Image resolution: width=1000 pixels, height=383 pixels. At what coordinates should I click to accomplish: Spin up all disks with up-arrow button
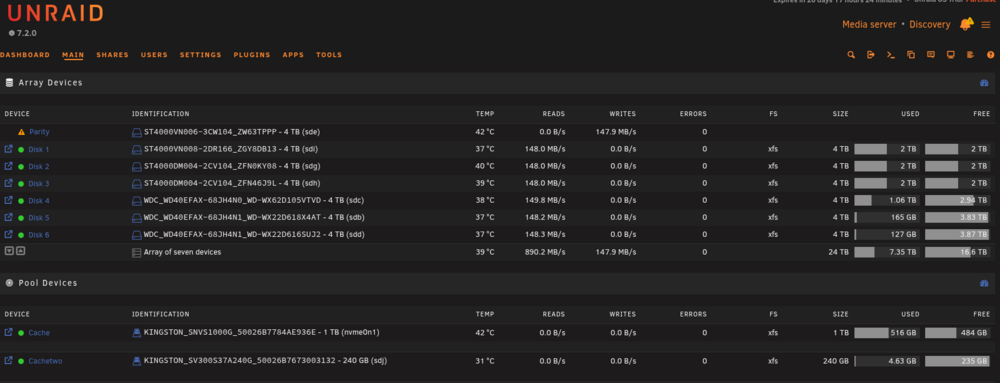20,251
